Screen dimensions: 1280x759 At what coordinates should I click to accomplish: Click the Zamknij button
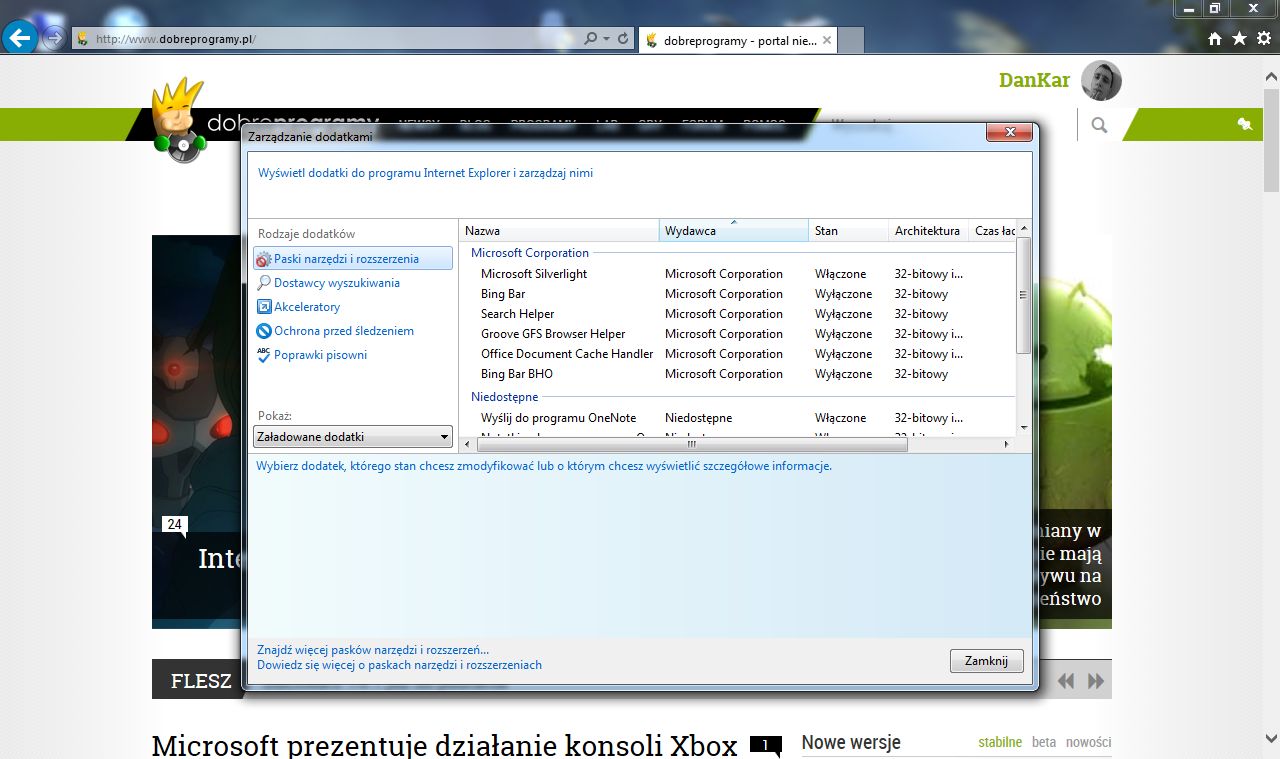pos(986,661)
